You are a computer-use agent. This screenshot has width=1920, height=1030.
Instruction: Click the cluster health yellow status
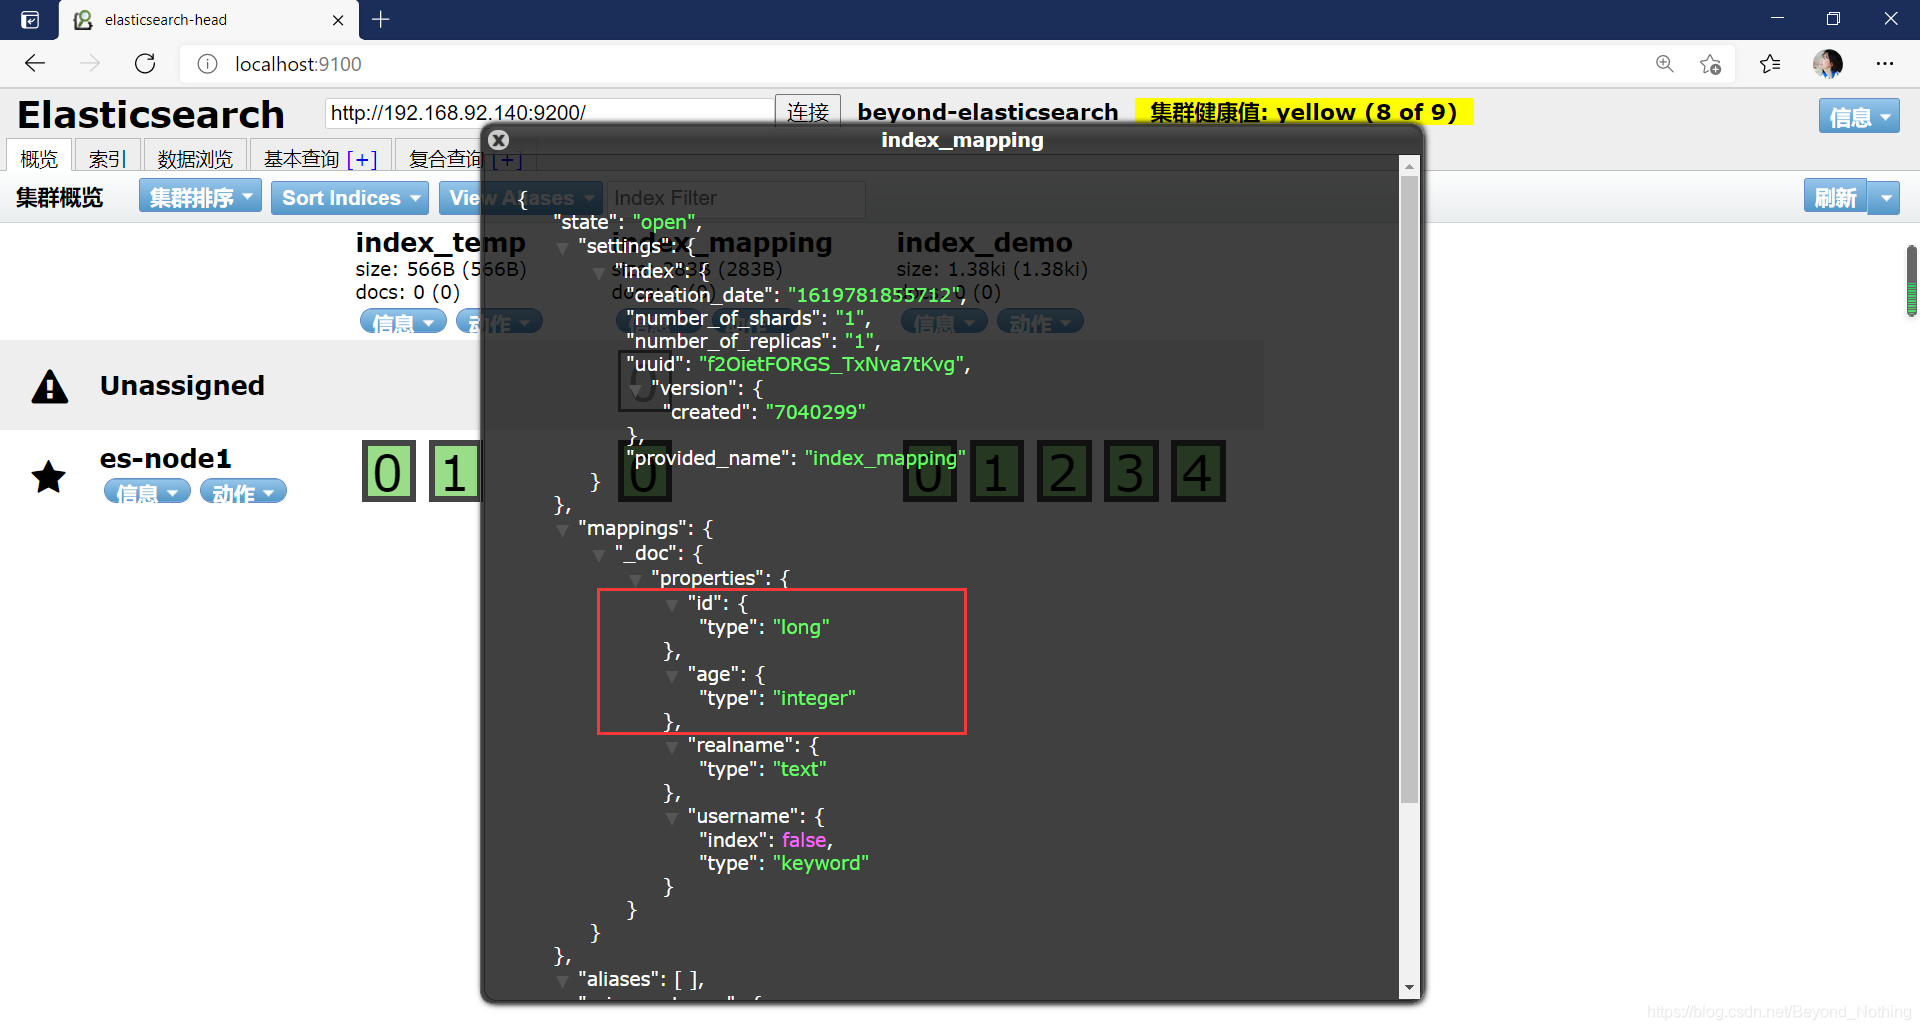point(1304,112)
